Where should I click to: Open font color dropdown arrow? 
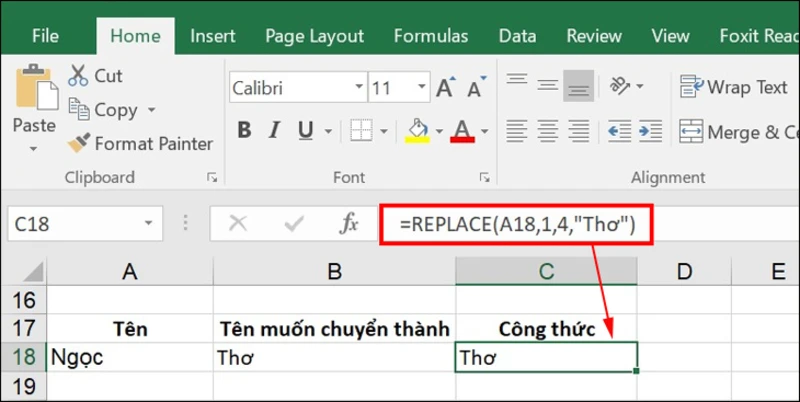[x=484, y=132]
